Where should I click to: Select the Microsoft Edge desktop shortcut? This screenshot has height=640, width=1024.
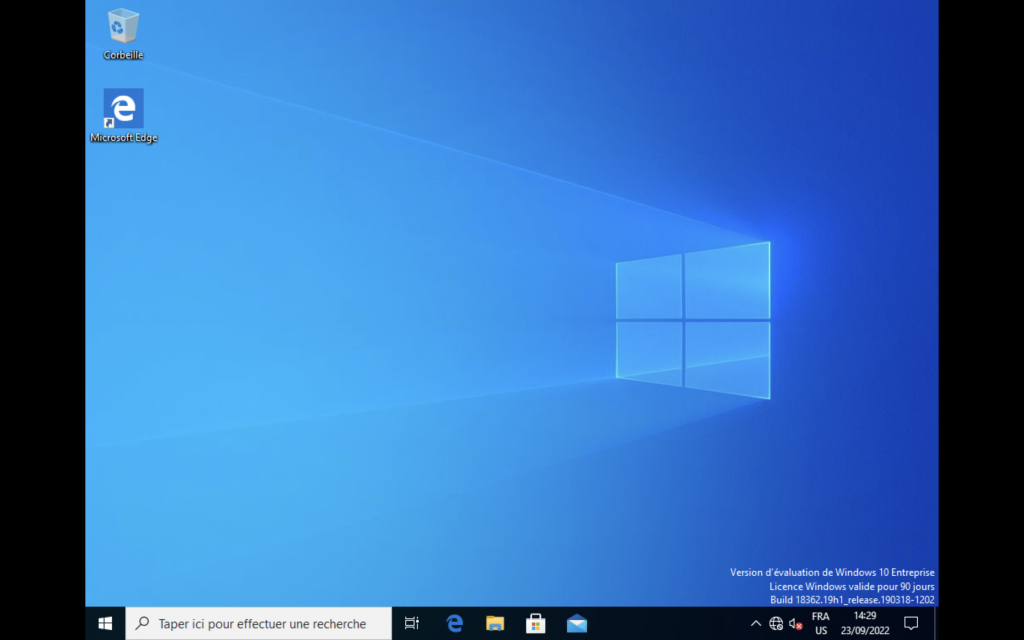click(123, 108)
